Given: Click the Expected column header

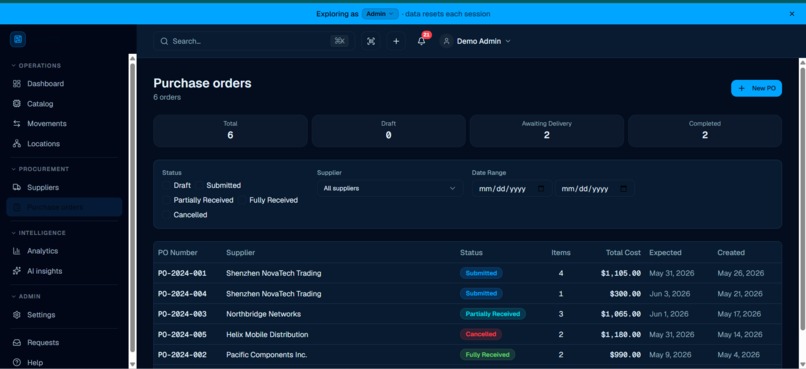Looking at the screenshot, I should (665, 253).
